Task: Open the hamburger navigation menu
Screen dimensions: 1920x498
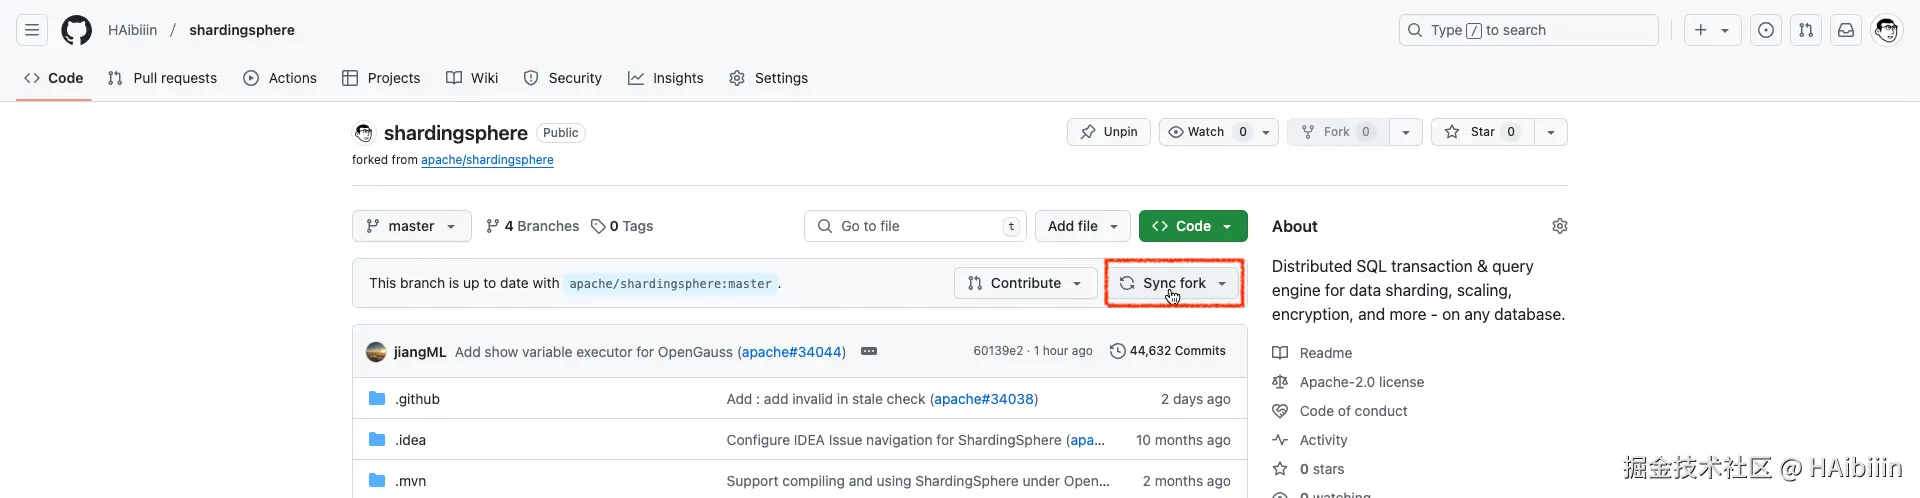Action: [x=32, y=30]
